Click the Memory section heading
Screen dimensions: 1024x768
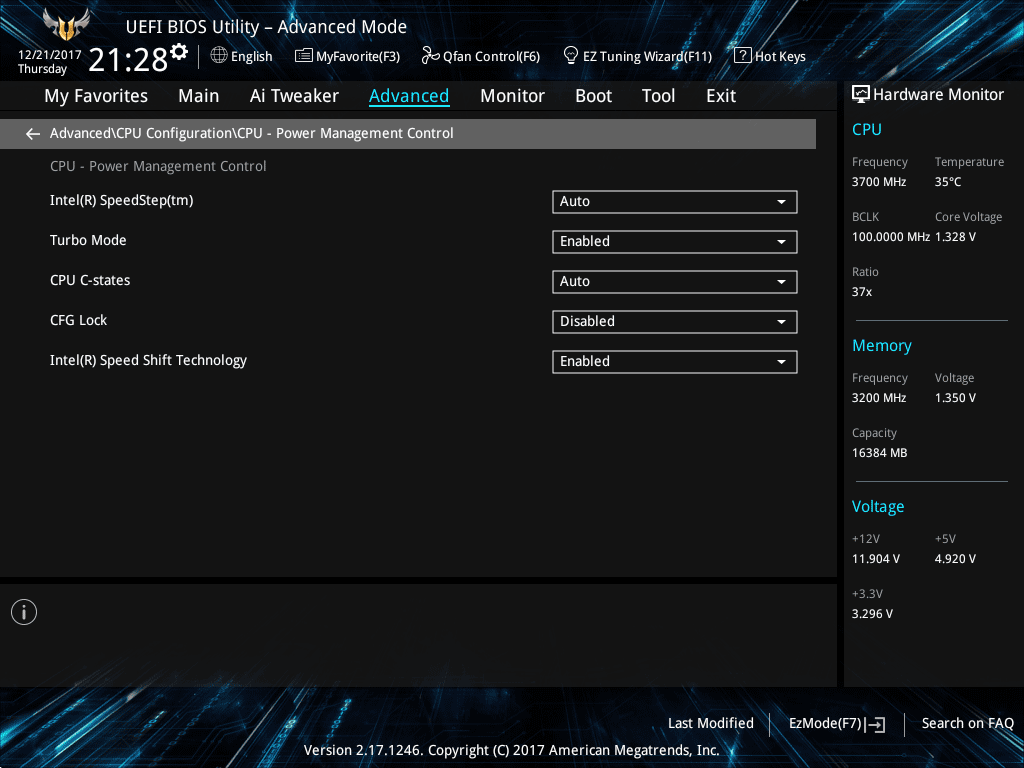(x=882, y=345)
